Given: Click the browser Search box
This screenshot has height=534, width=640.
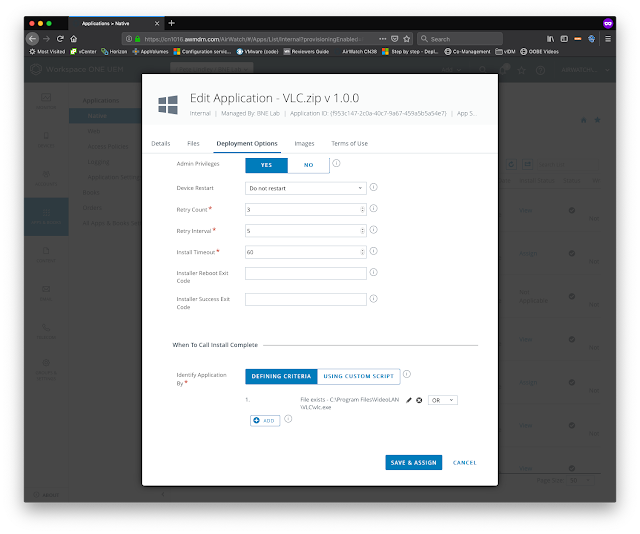Looking at the screenshot, I should coord(460,39).
